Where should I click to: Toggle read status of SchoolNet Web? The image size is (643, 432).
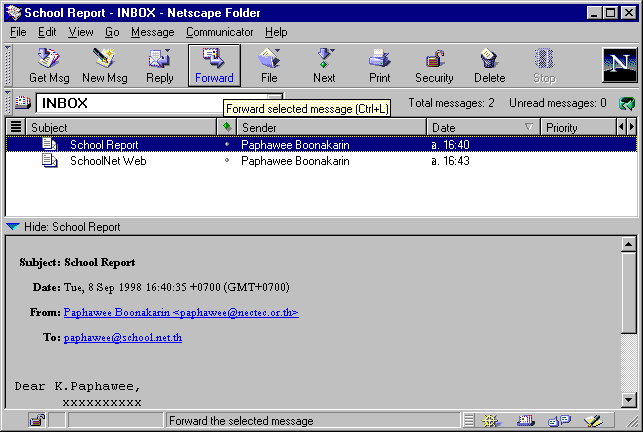coord(227,160)
